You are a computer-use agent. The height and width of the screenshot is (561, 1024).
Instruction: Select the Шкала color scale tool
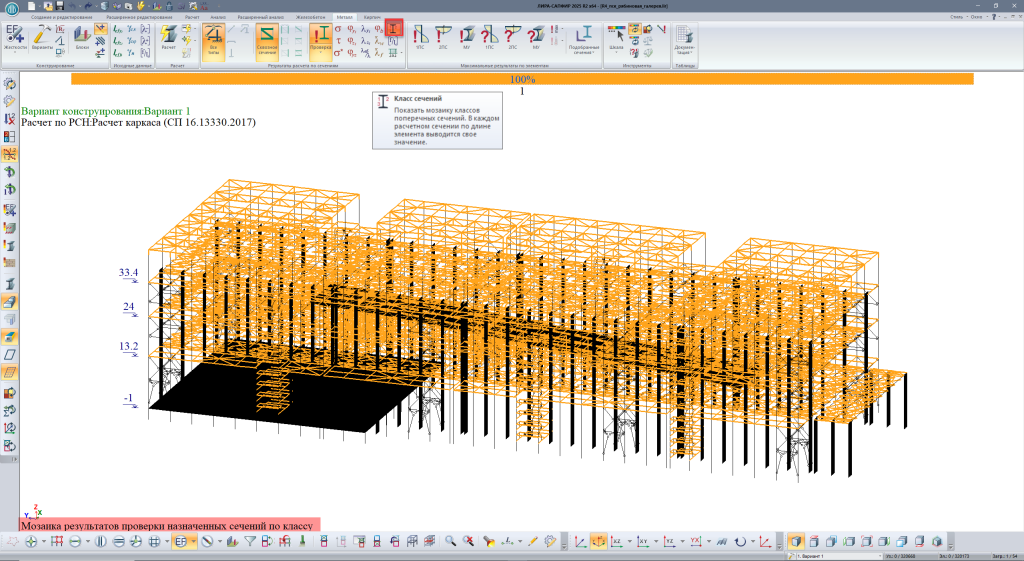615,38
